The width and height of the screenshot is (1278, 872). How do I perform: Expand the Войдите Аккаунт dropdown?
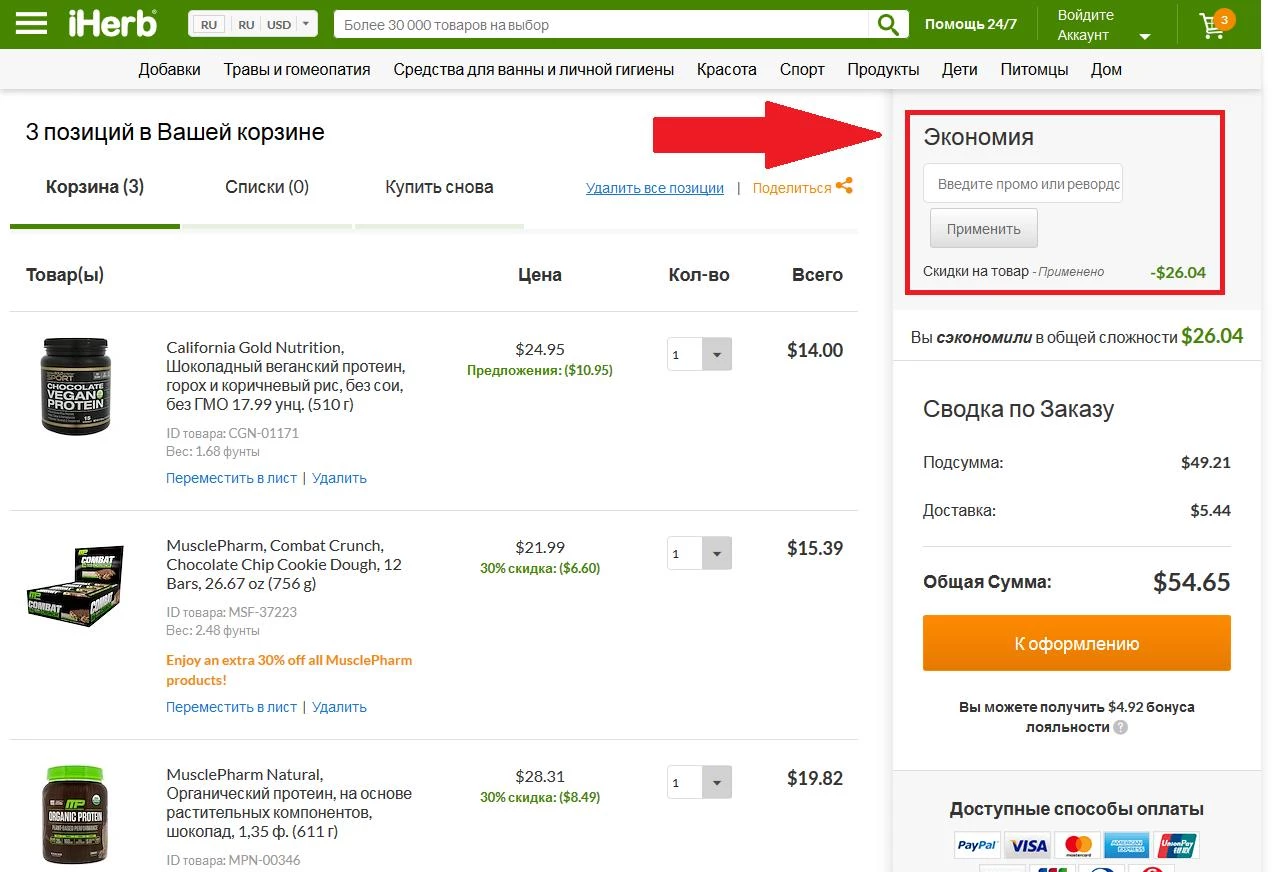[x=1104, y=25]
